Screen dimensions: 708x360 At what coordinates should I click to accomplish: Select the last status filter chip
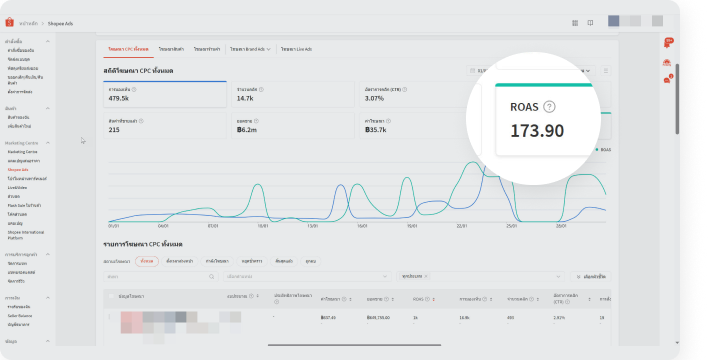311,262
